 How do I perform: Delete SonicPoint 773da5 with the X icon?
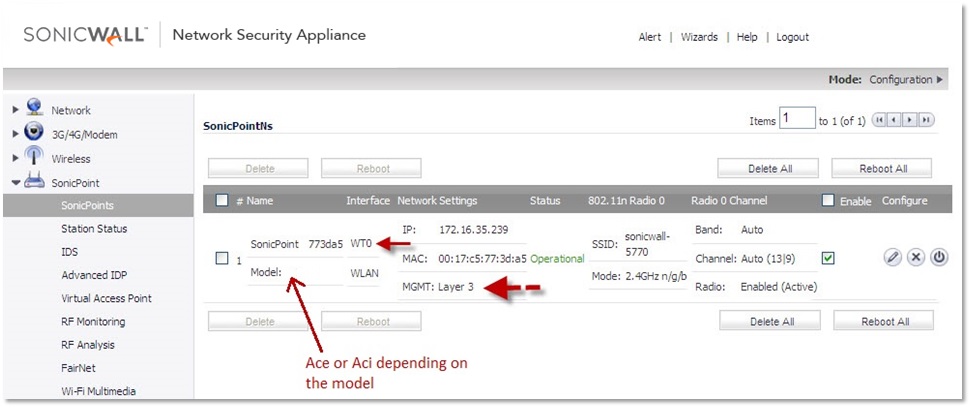pyautogui.click(x=916, y=258)
